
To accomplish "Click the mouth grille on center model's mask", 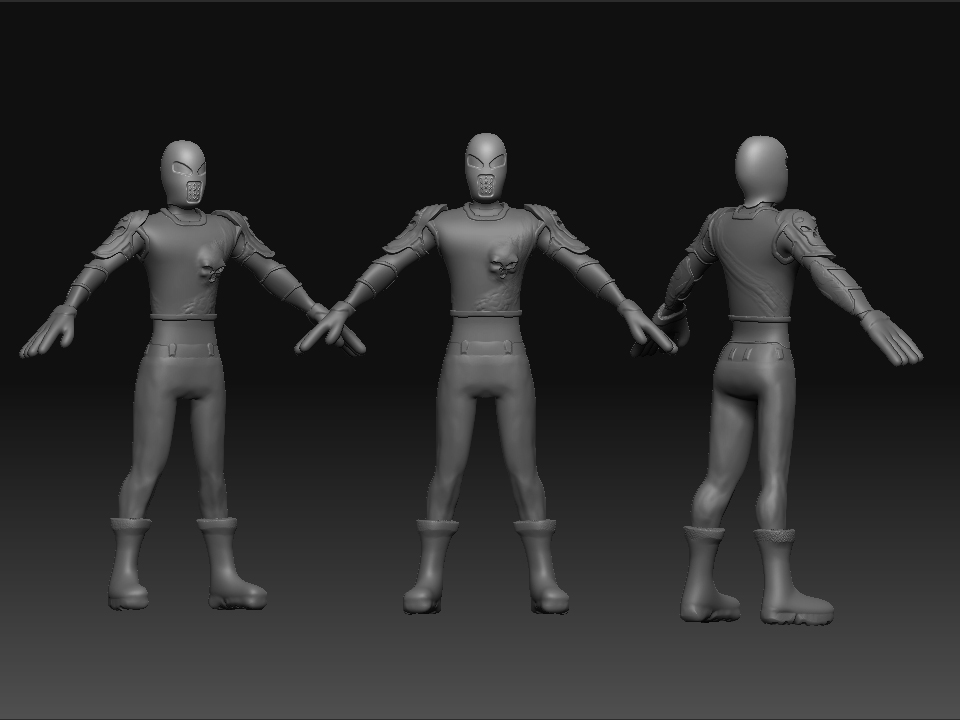I will coord(486,185).
